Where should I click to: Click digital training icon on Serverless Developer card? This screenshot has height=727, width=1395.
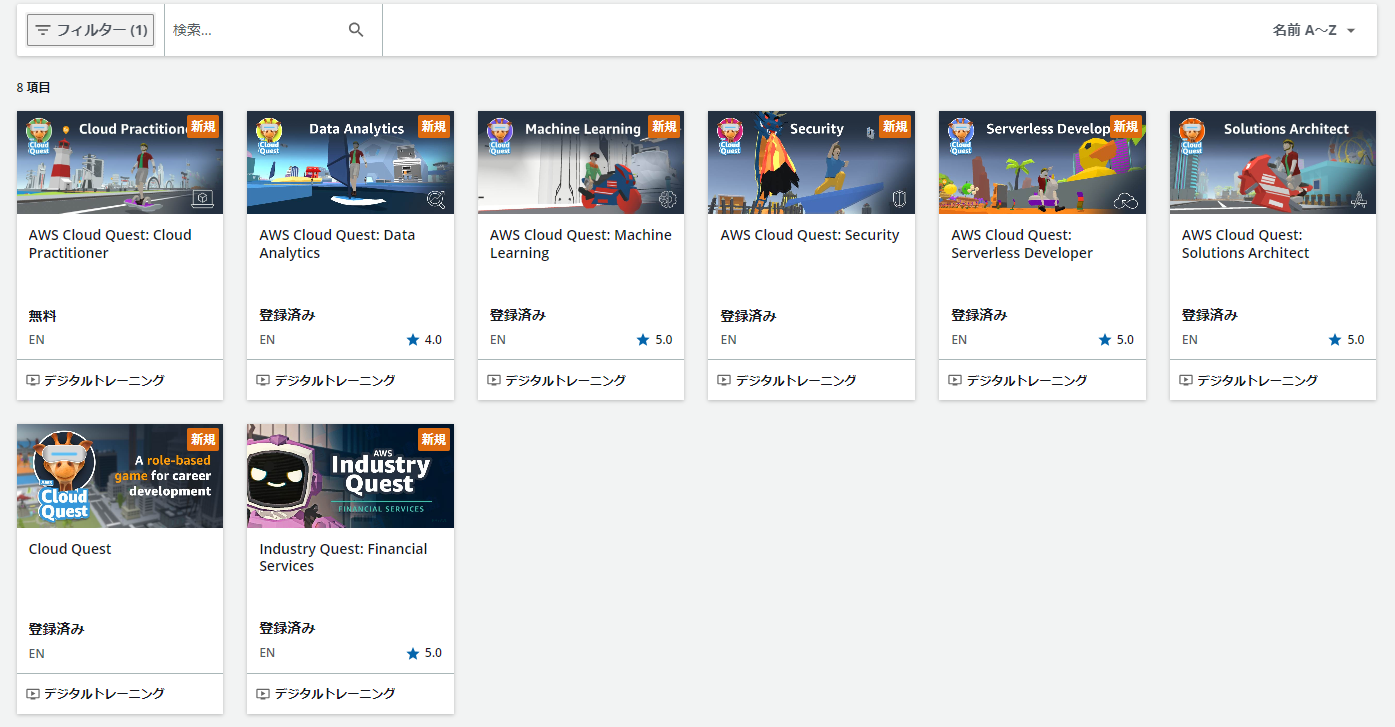pyautogui.click(x=955, y=380)
